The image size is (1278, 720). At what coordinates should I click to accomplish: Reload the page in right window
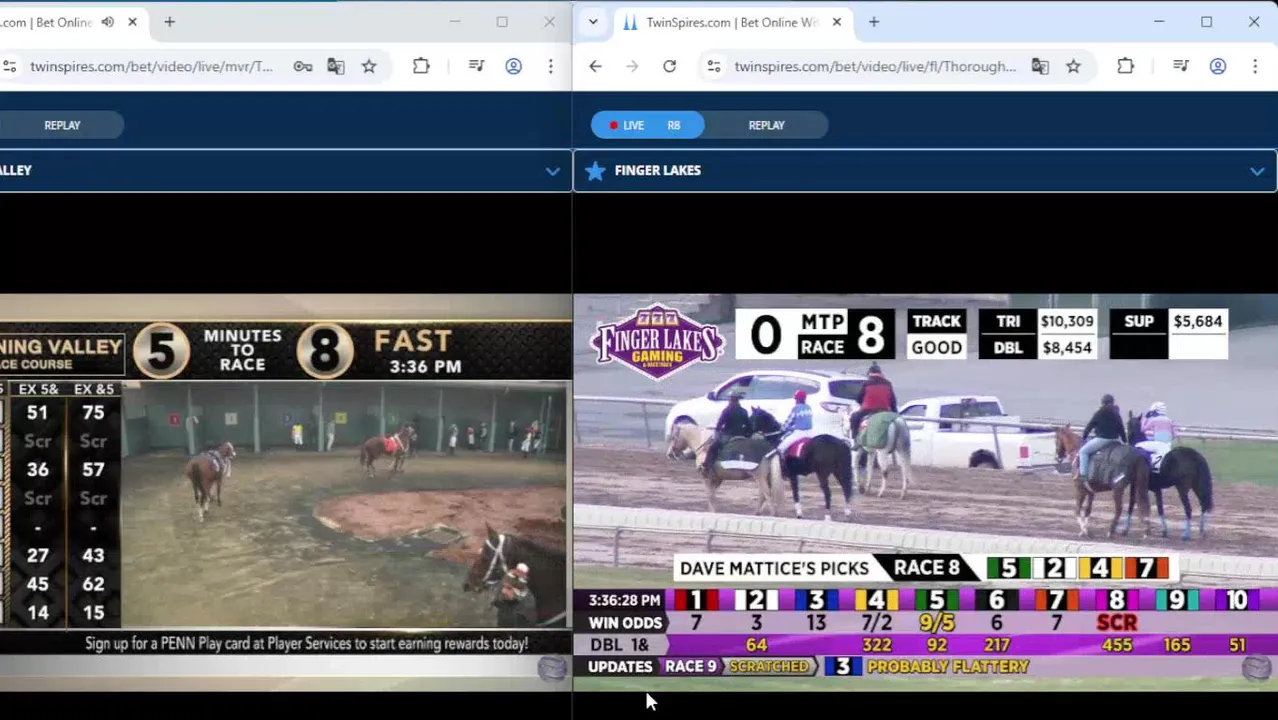669,66
